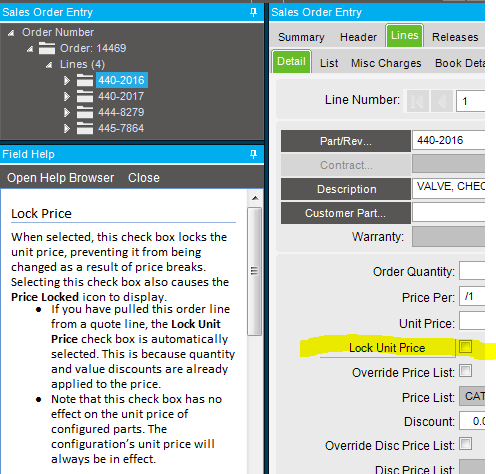The width and height of the screenshot is (496, 474).
Task: Click the Part/Rev... button
Action: tap(346, 141)
